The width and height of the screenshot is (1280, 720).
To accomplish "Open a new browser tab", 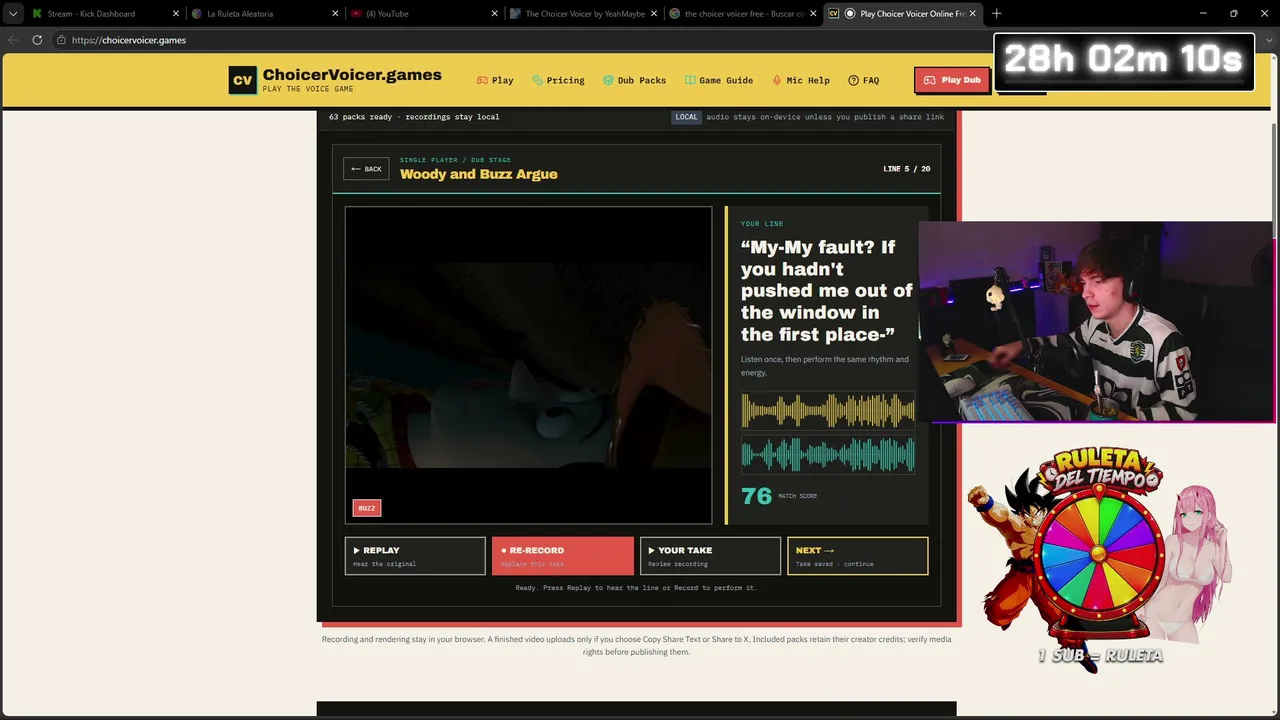I will (996, 14).
